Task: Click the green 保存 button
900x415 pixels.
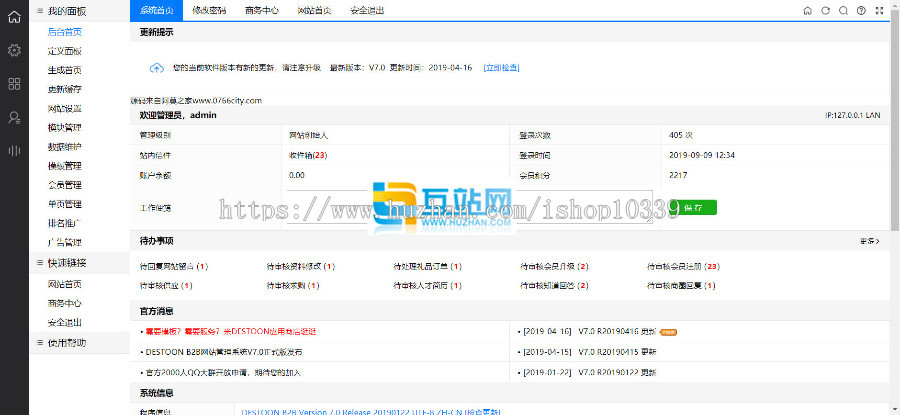Action: 693,208
